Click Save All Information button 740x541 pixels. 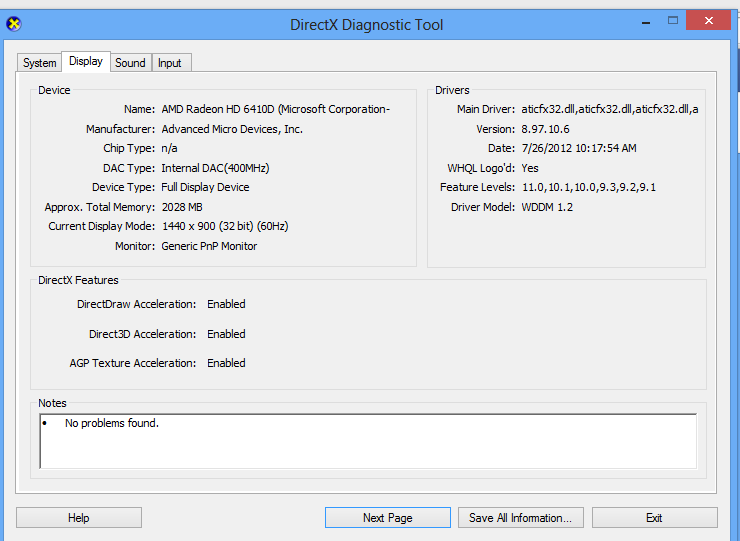coord(521,518)
